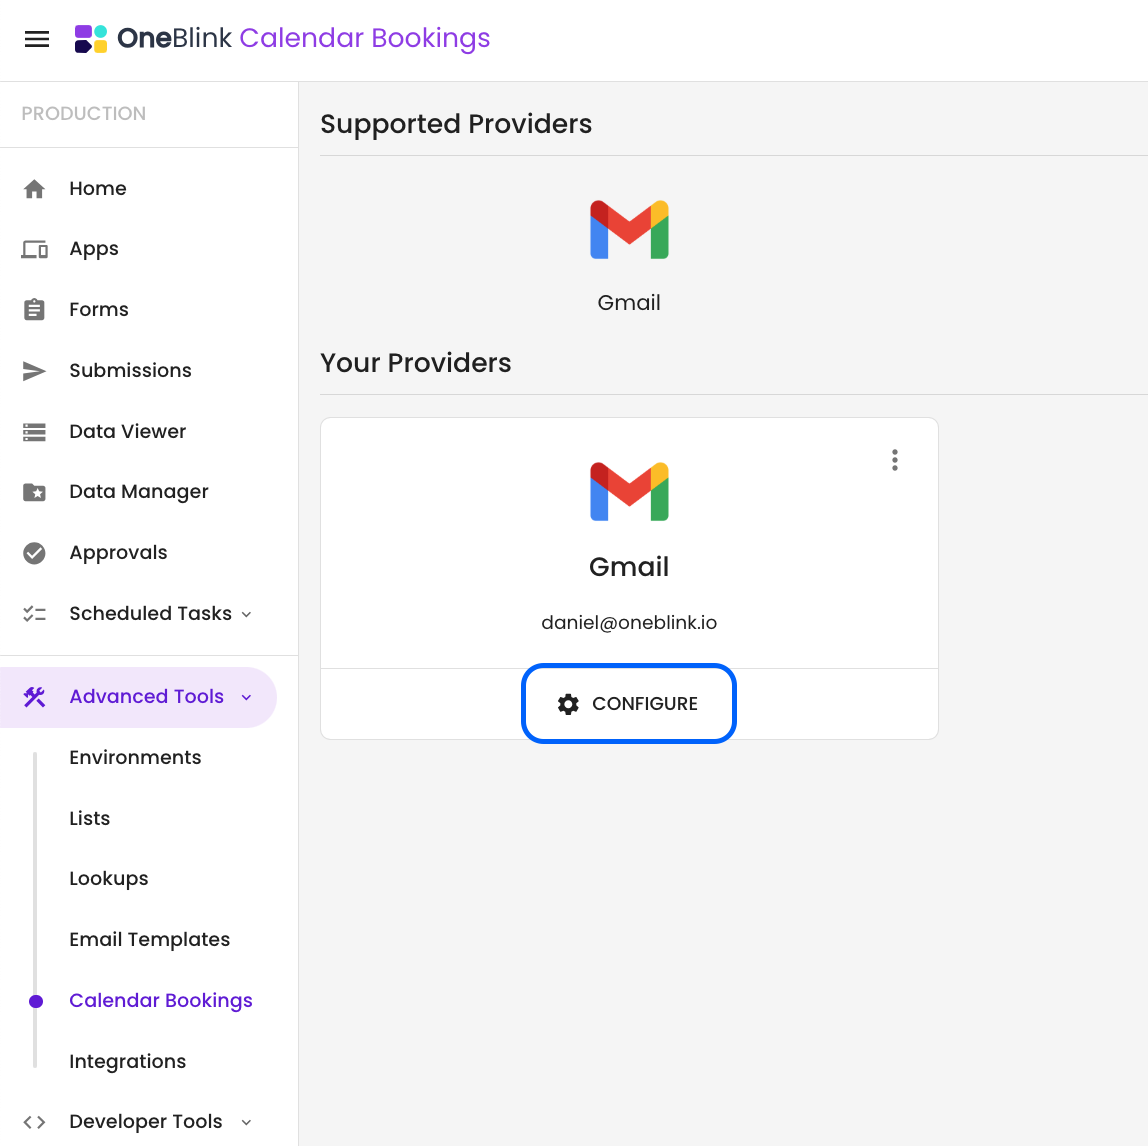Open Data Manager
1148x1146 pixels.
[139, 492]
